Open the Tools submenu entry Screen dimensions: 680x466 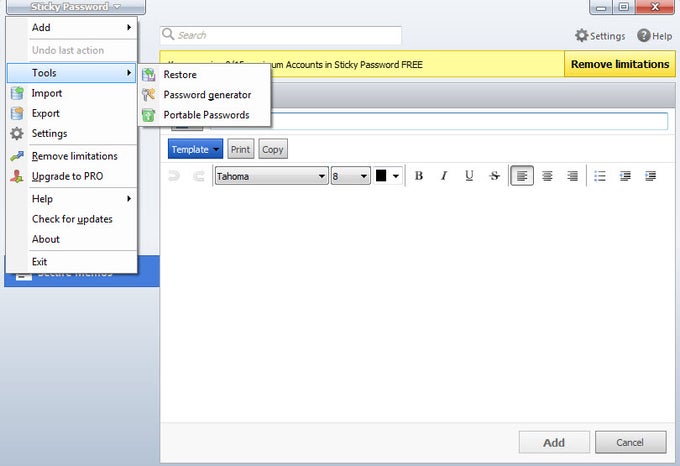[x=72, y=73]
